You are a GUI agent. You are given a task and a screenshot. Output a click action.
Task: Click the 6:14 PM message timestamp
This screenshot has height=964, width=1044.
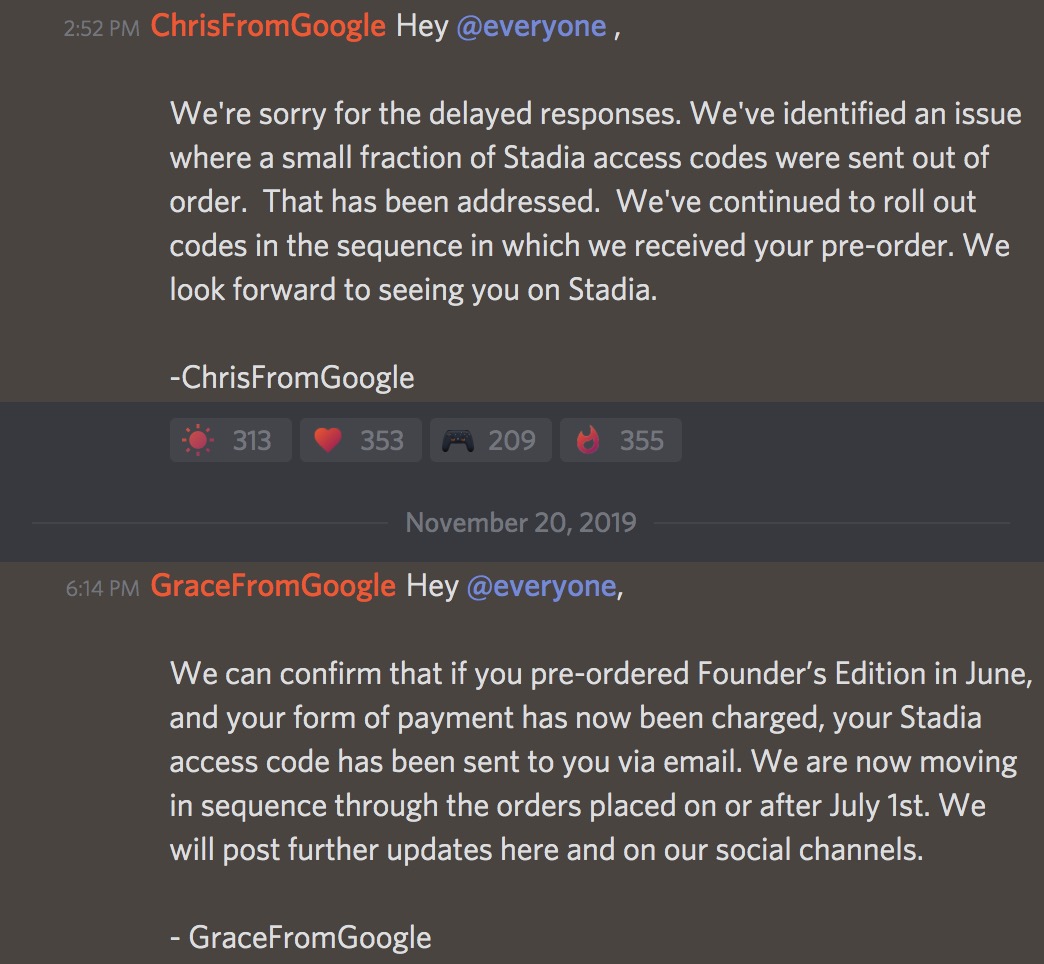click(x=102, y=588)
